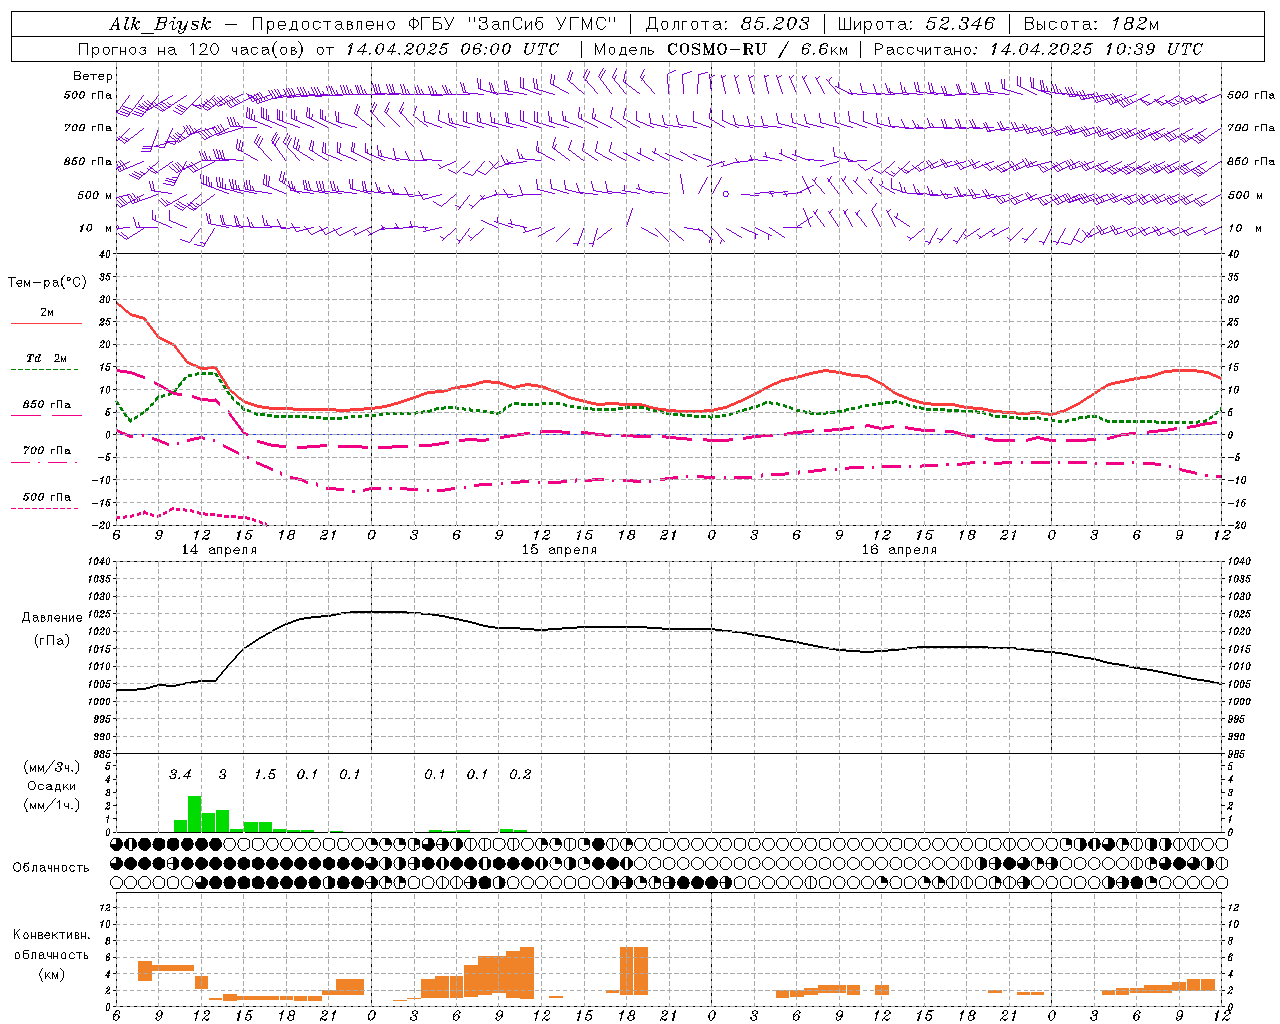Click the computed time 14.04.2025 10:39 UTC
This screenshot has height=1024, width=1280.
(1096, 49)
